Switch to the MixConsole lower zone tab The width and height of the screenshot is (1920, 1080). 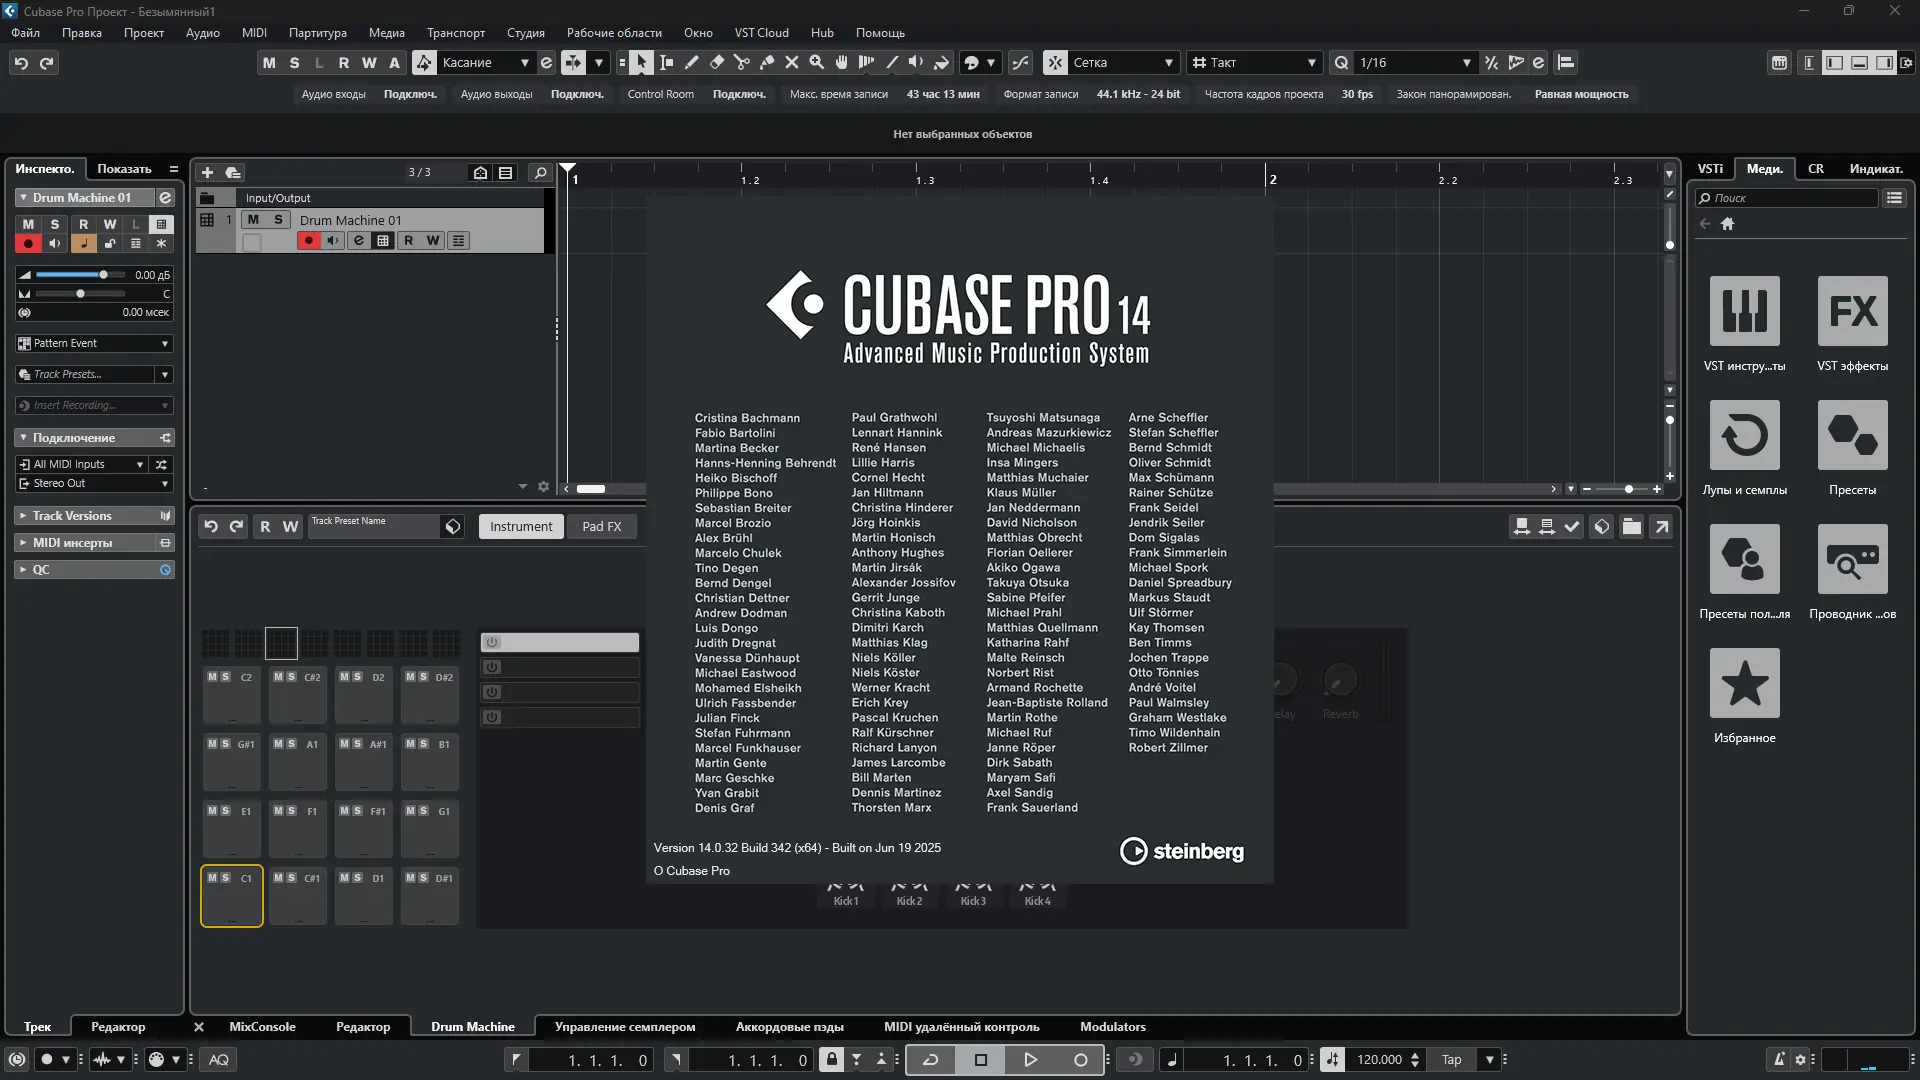point(262,1027)
